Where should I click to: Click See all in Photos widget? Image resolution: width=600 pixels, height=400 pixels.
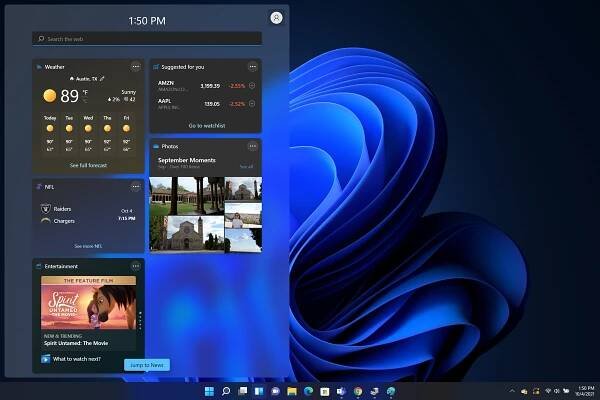[x=246, y=167]
